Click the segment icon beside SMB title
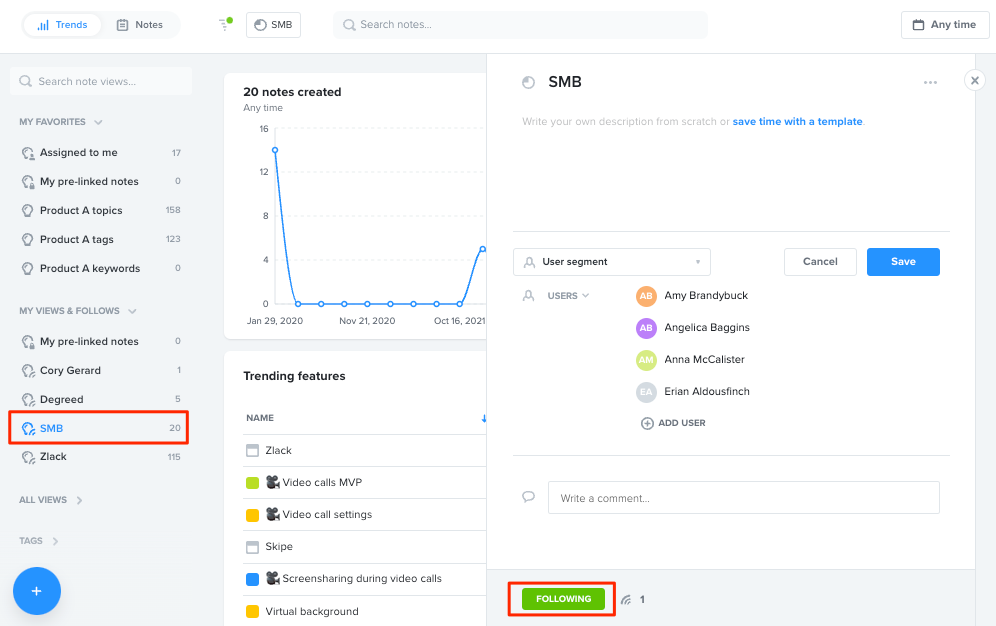The width and height of the screenshot is (996, 626). pos(528,82)
